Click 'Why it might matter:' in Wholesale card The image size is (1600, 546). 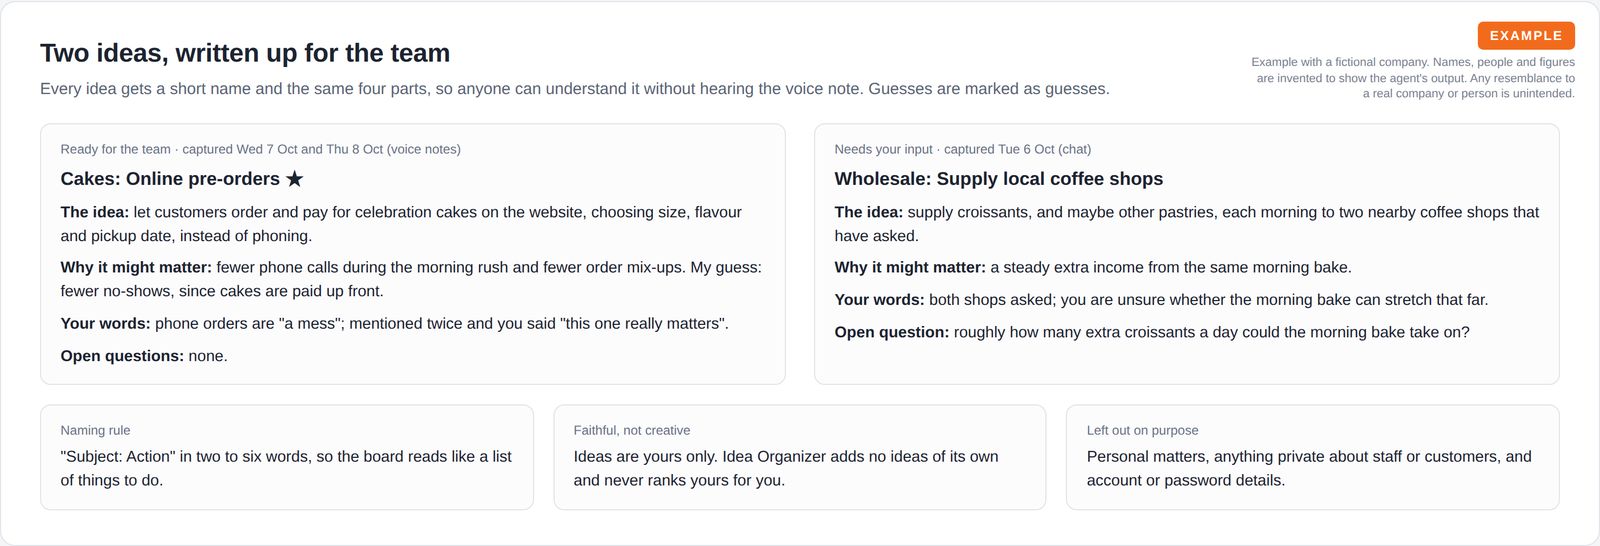pyautogui.click(x=910, y=267)
